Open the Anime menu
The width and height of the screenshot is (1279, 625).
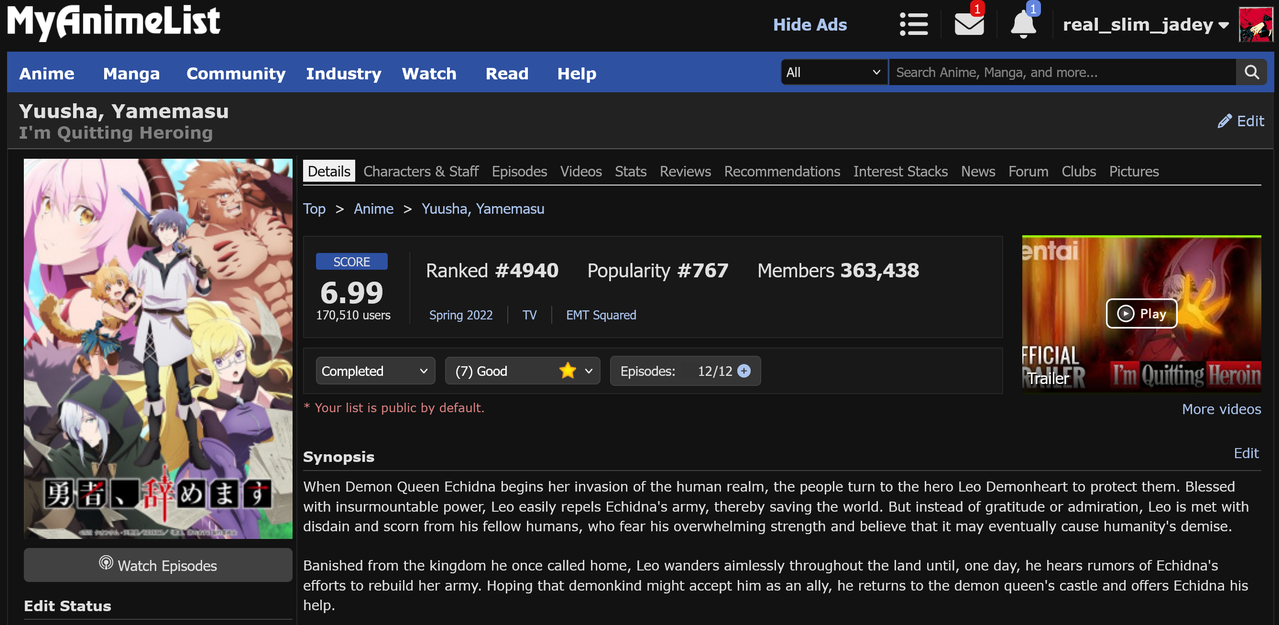(47, 73)
